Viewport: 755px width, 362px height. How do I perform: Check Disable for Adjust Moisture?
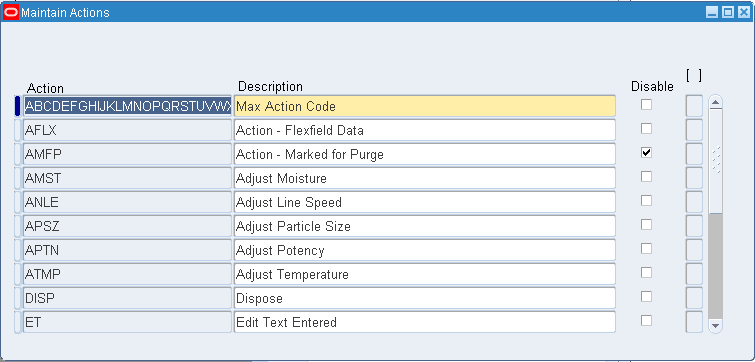pyautogui.click(x=646, y=177)
